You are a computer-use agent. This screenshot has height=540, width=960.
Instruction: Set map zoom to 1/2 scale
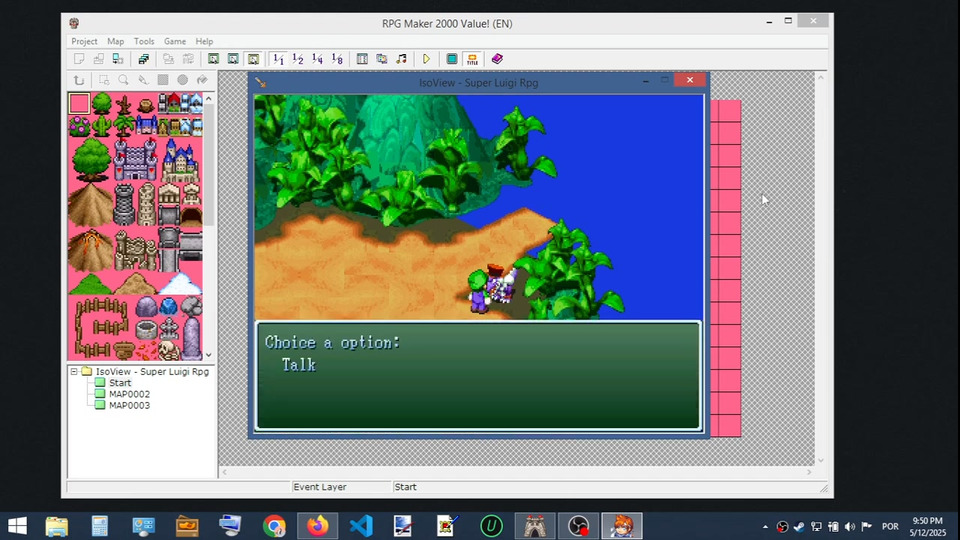298,59
